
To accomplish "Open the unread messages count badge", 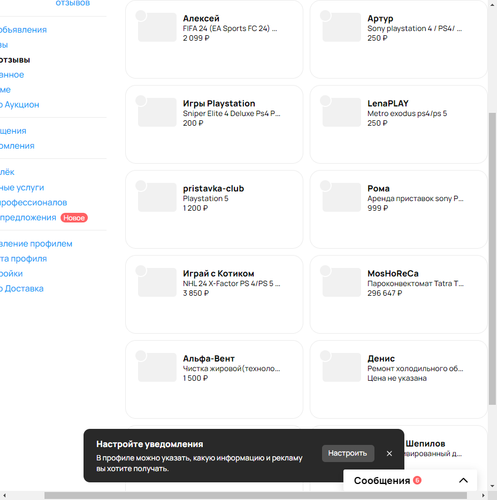I will pos(417,480).
